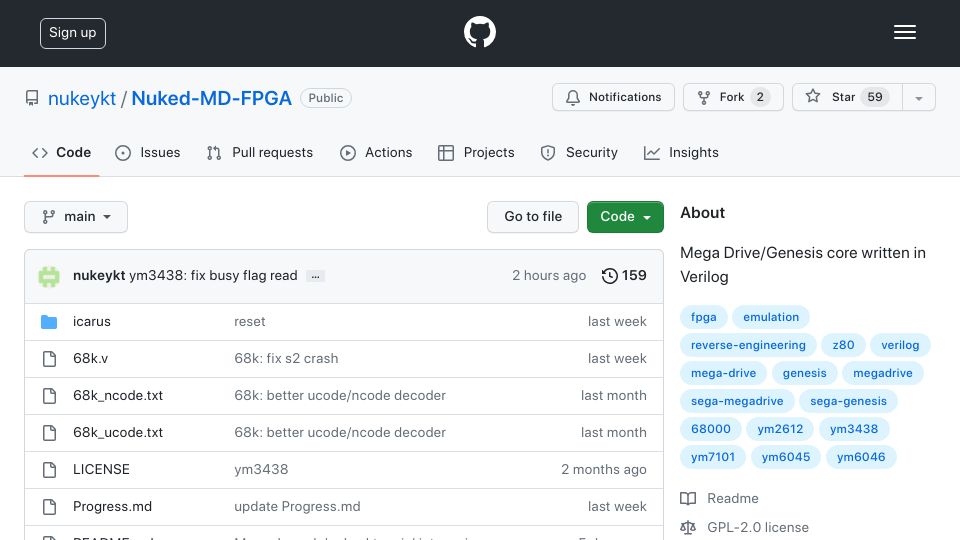The image size is (960, 540).
Task: Click the ym6045 topic tag
Action: coord(786,457)
